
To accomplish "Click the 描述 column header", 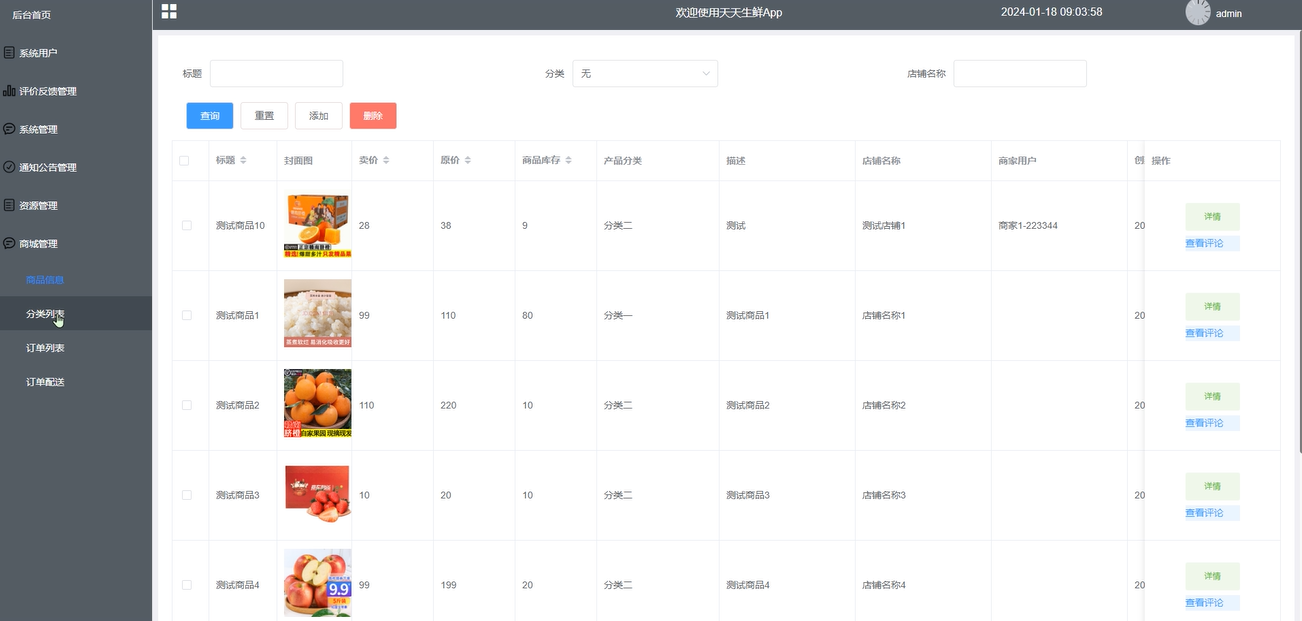I will [x=736, y=161].
